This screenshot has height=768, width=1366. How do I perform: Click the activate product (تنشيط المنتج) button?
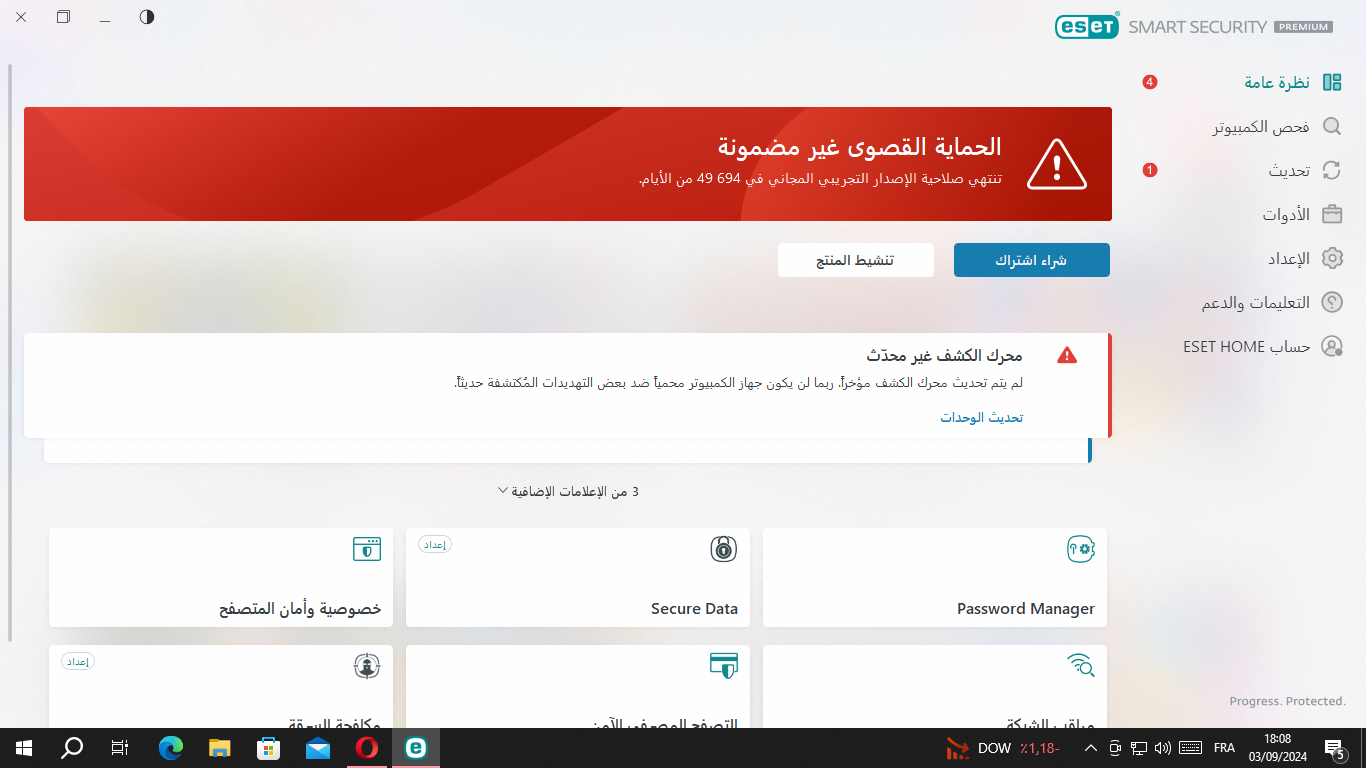point(856,260)
